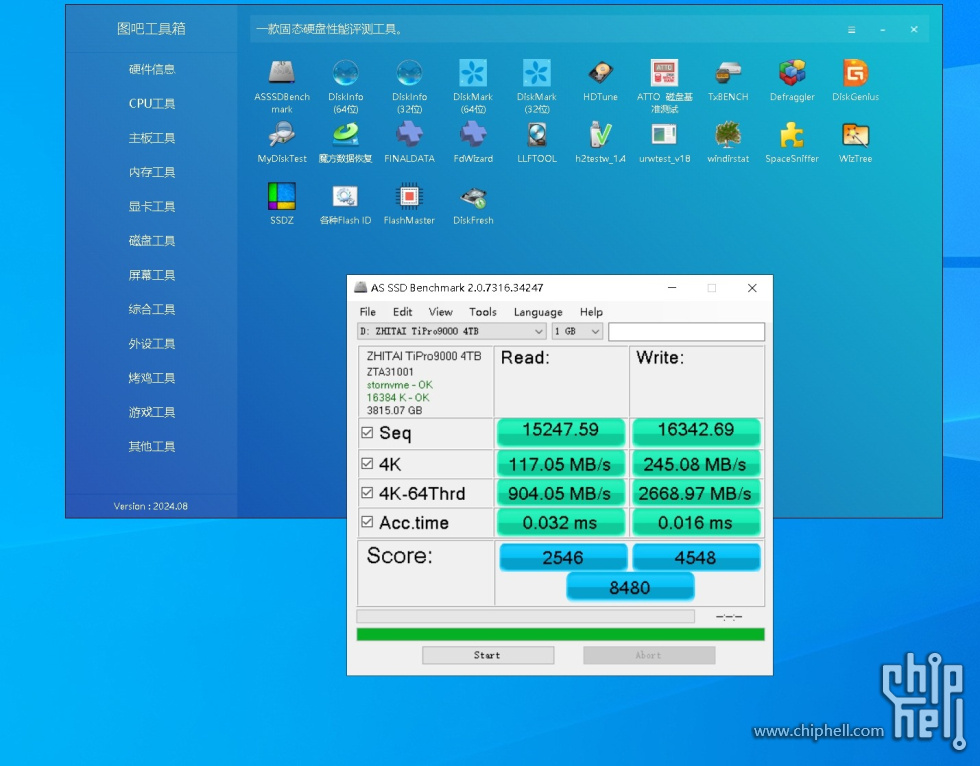Toggle the Acc.time test checkbox

pyautogui.click(x=367, y=522)
